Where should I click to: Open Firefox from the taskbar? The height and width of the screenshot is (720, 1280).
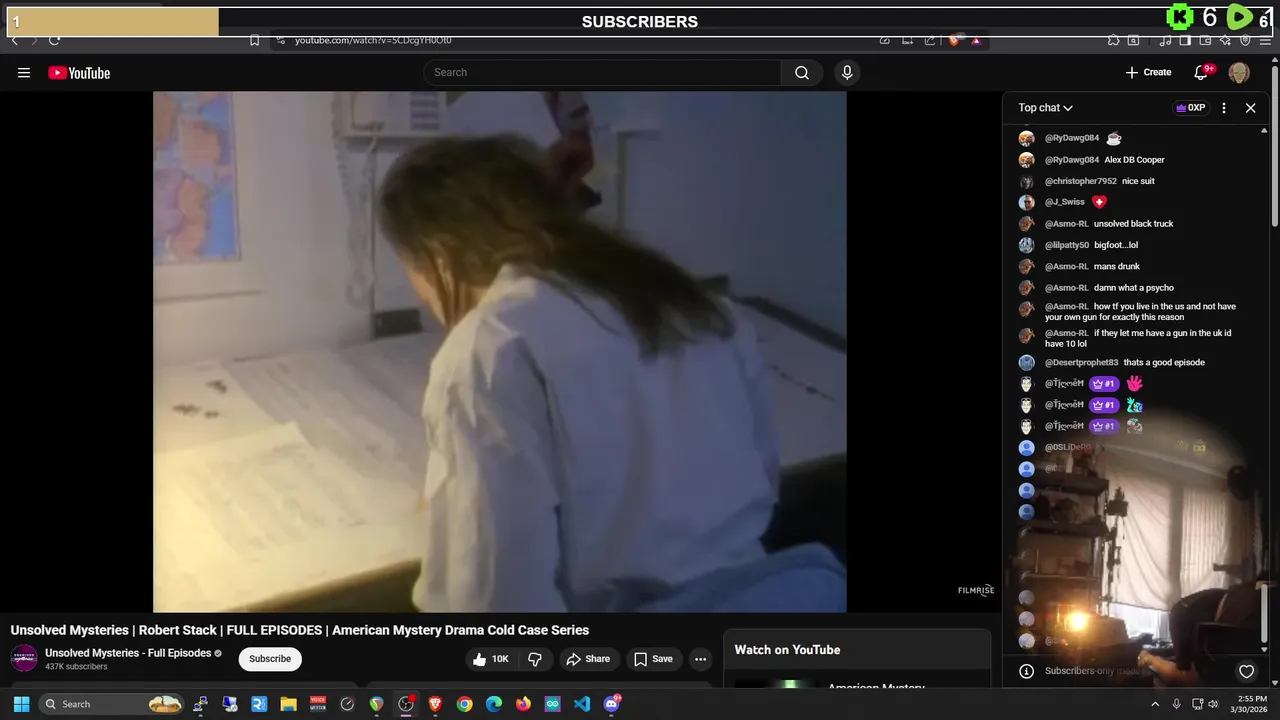pyautogui.click(x=523, y=704)
